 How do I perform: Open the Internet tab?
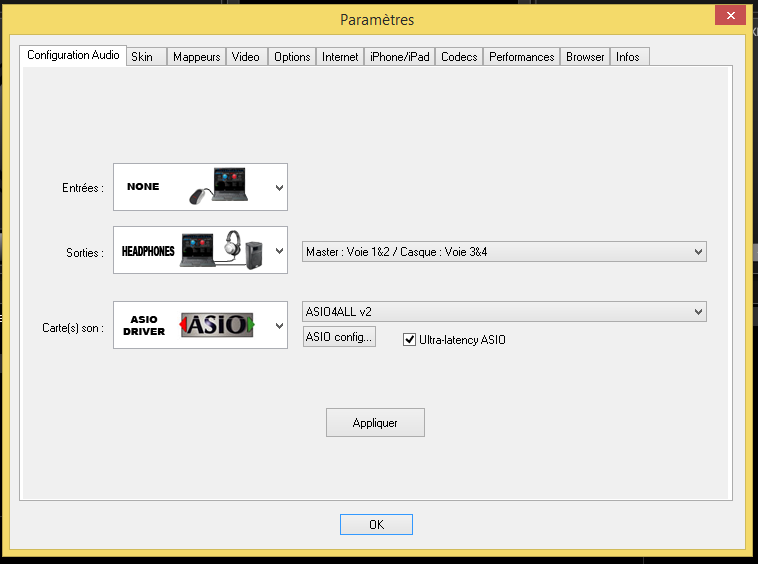click(x=340, y=57)
